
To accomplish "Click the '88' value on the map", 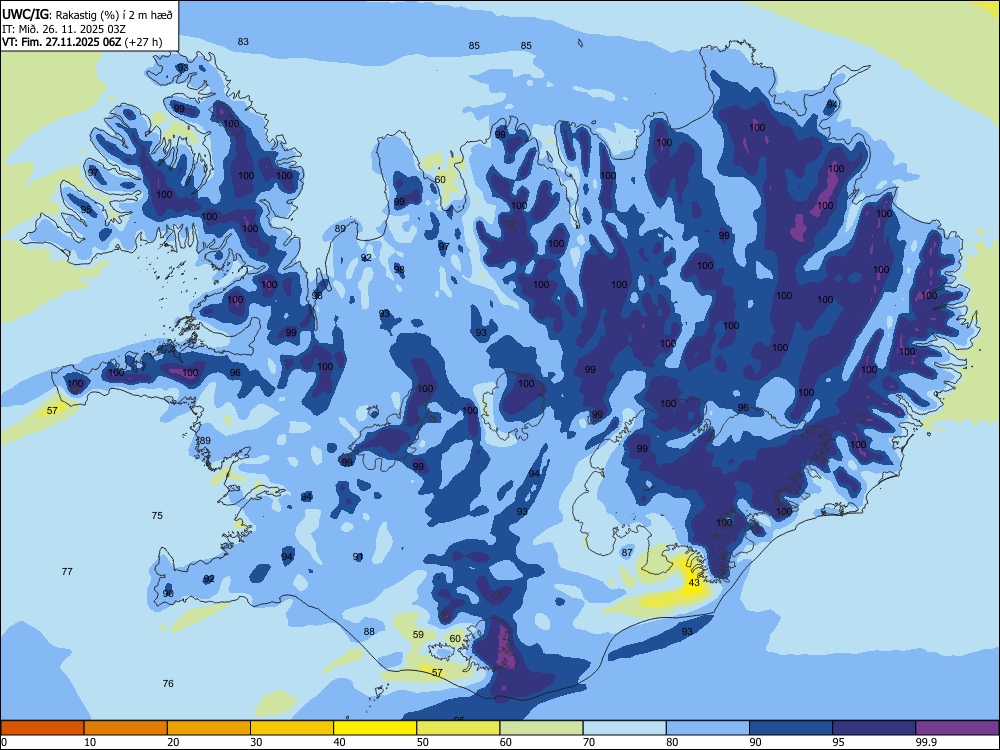I will point(369,631).
